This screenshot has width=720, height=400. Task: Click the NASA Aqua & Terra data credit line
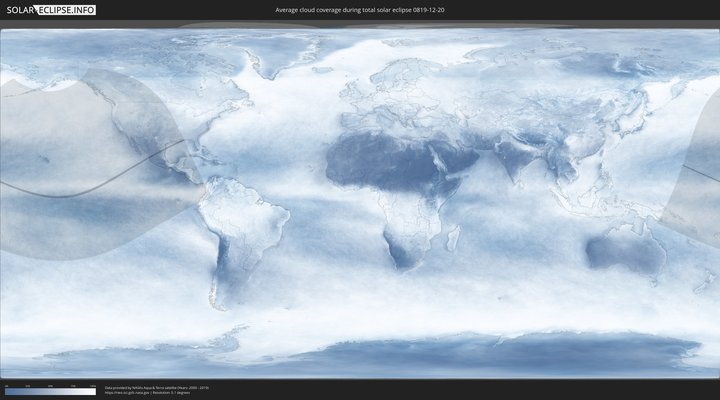pyautogui.click(x=157, y=388)
